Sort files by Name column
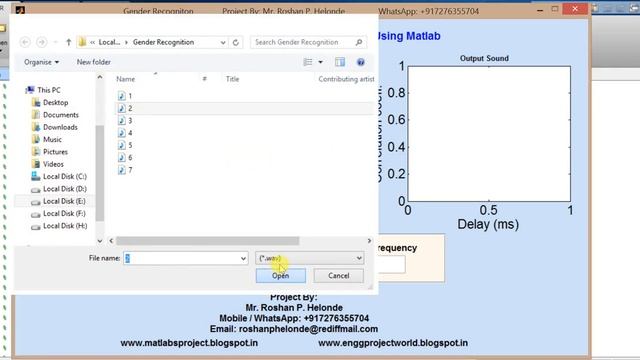The image size is (640, 360). coord(125,79)
